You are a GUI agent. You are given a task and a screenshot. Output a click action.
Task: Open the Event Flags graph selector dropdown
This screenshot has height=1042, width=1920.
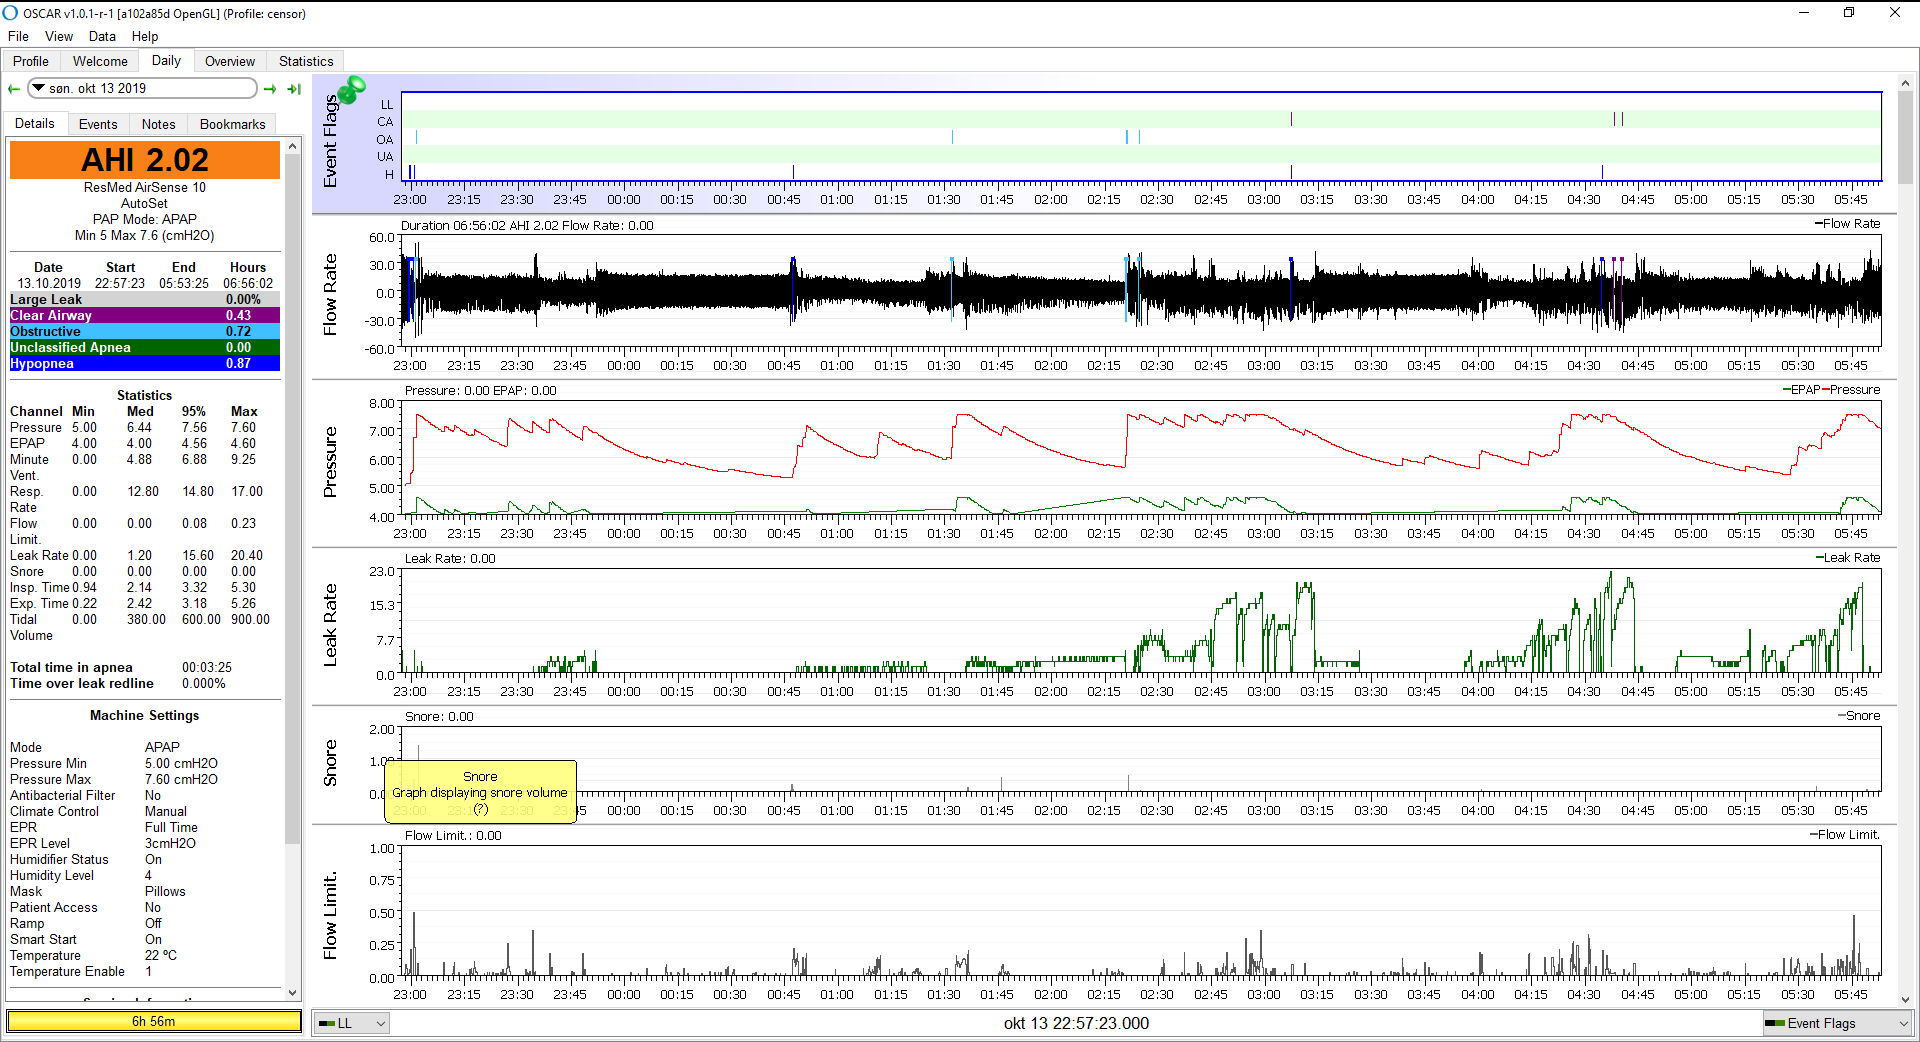click(x=1837, y=1023)
